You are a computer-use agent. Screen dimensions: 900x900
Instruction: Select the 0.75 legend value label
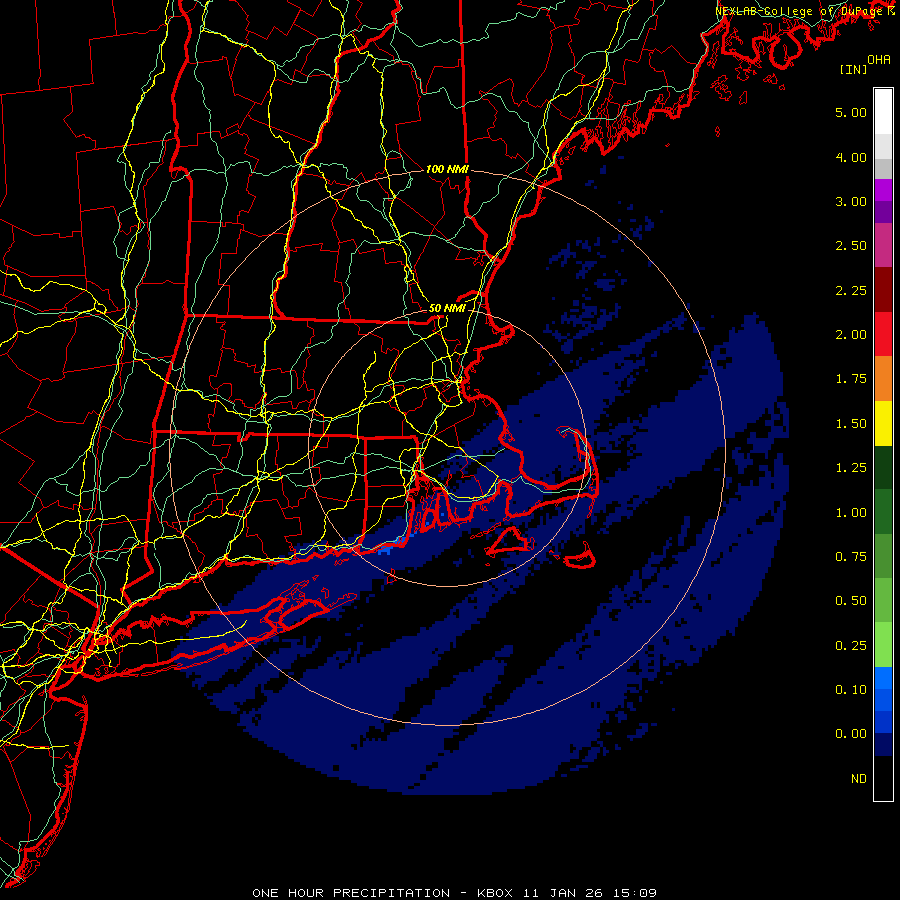coord(851,557)
